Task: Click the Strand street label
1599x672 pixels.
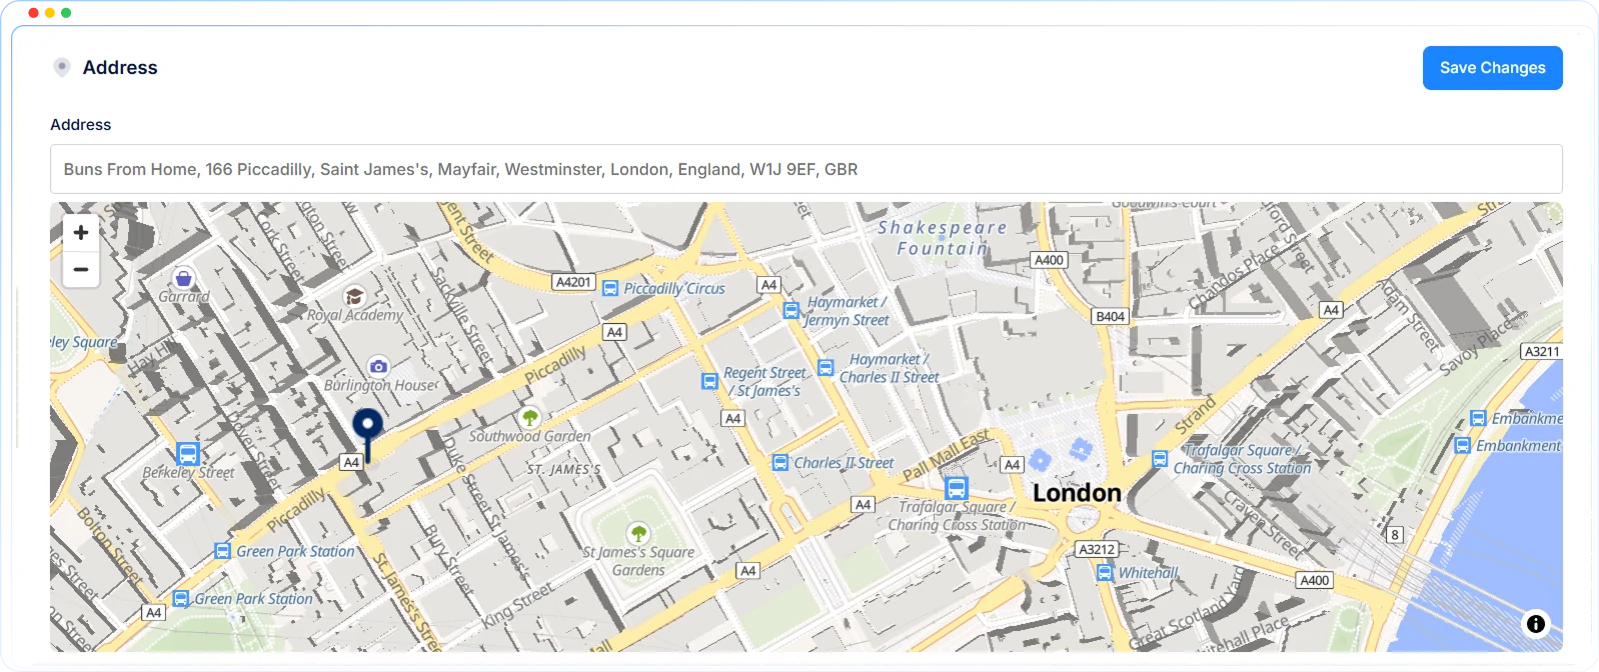Action: pyautogui.click(x=1195, y=415)
